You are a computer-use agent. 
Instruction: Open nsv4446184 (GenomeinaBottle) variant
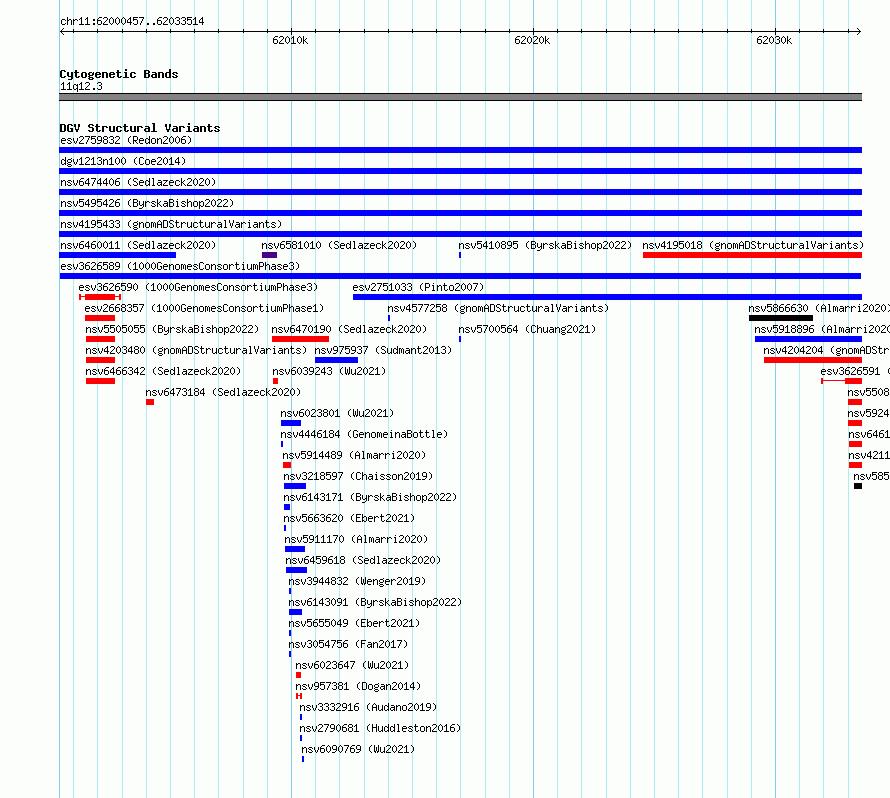point(364,434)
